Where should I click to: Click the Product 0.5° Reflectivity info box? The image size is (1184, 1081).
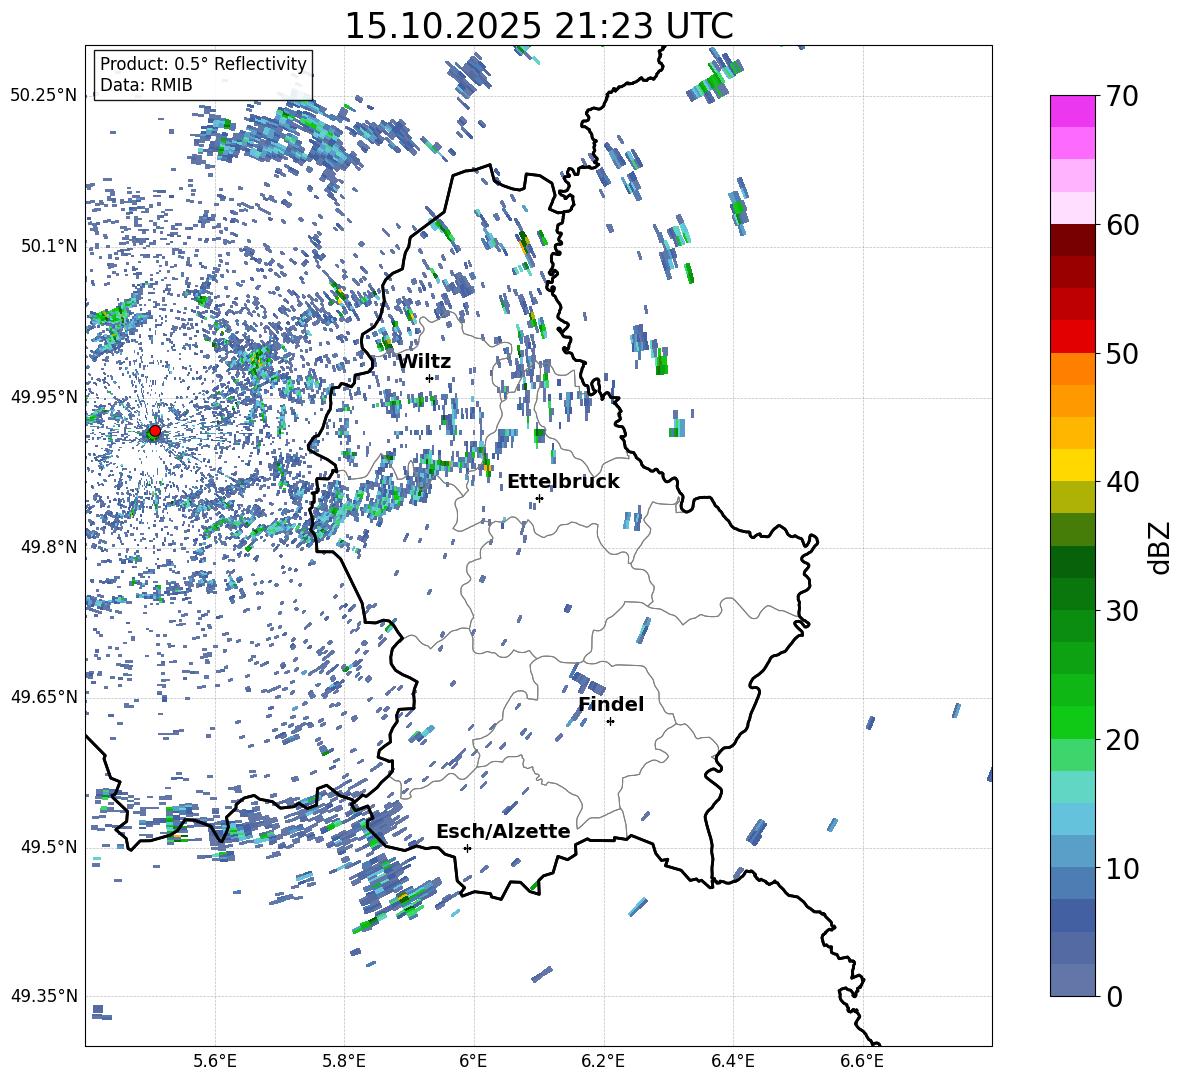203,75
